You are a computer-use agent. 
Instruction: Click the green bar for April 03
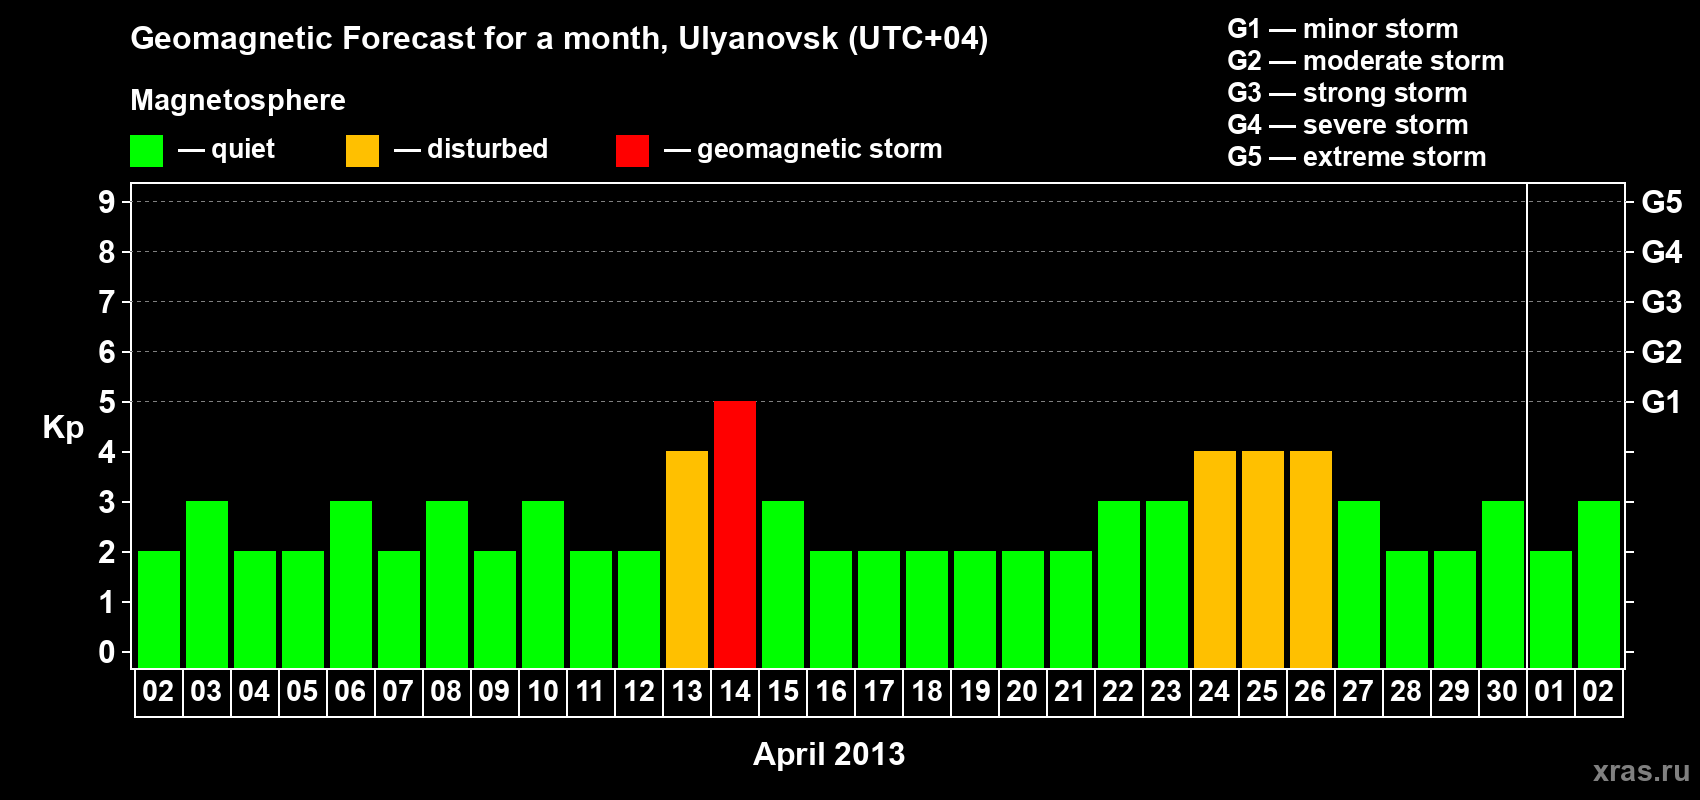coord(207,584)
